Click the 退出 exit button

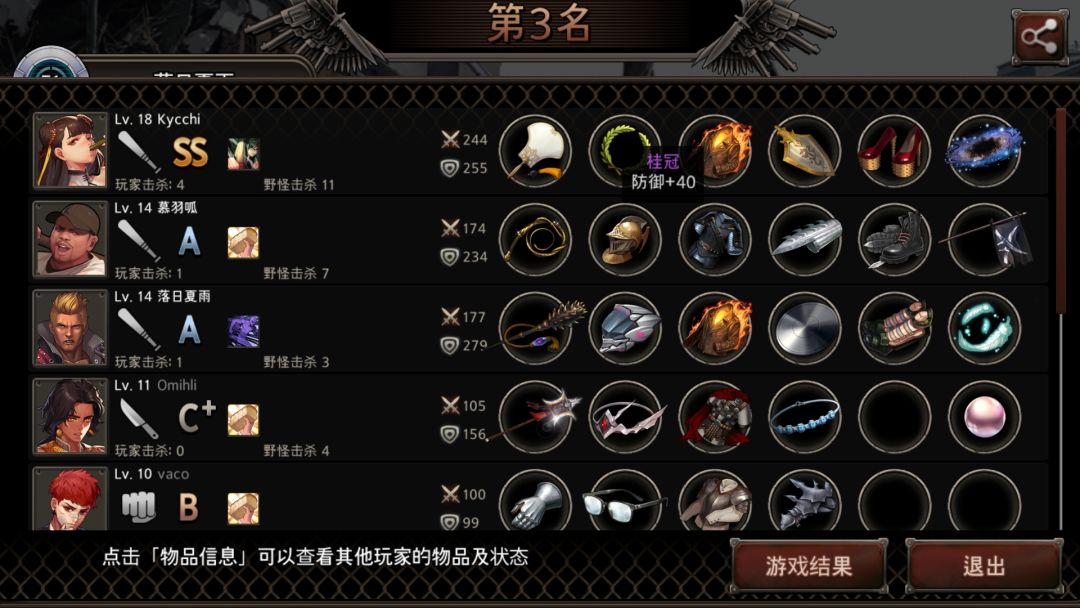click(984, 566)
